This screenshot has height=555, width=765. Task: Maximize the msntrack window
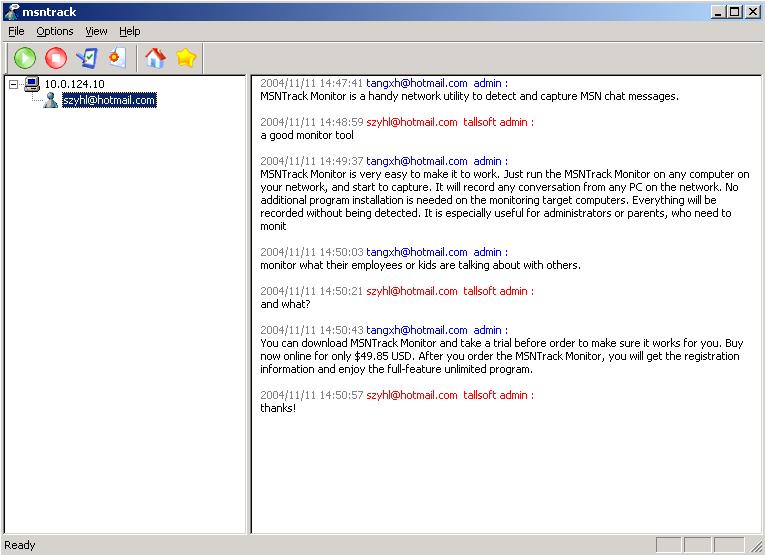coord(735,11)
